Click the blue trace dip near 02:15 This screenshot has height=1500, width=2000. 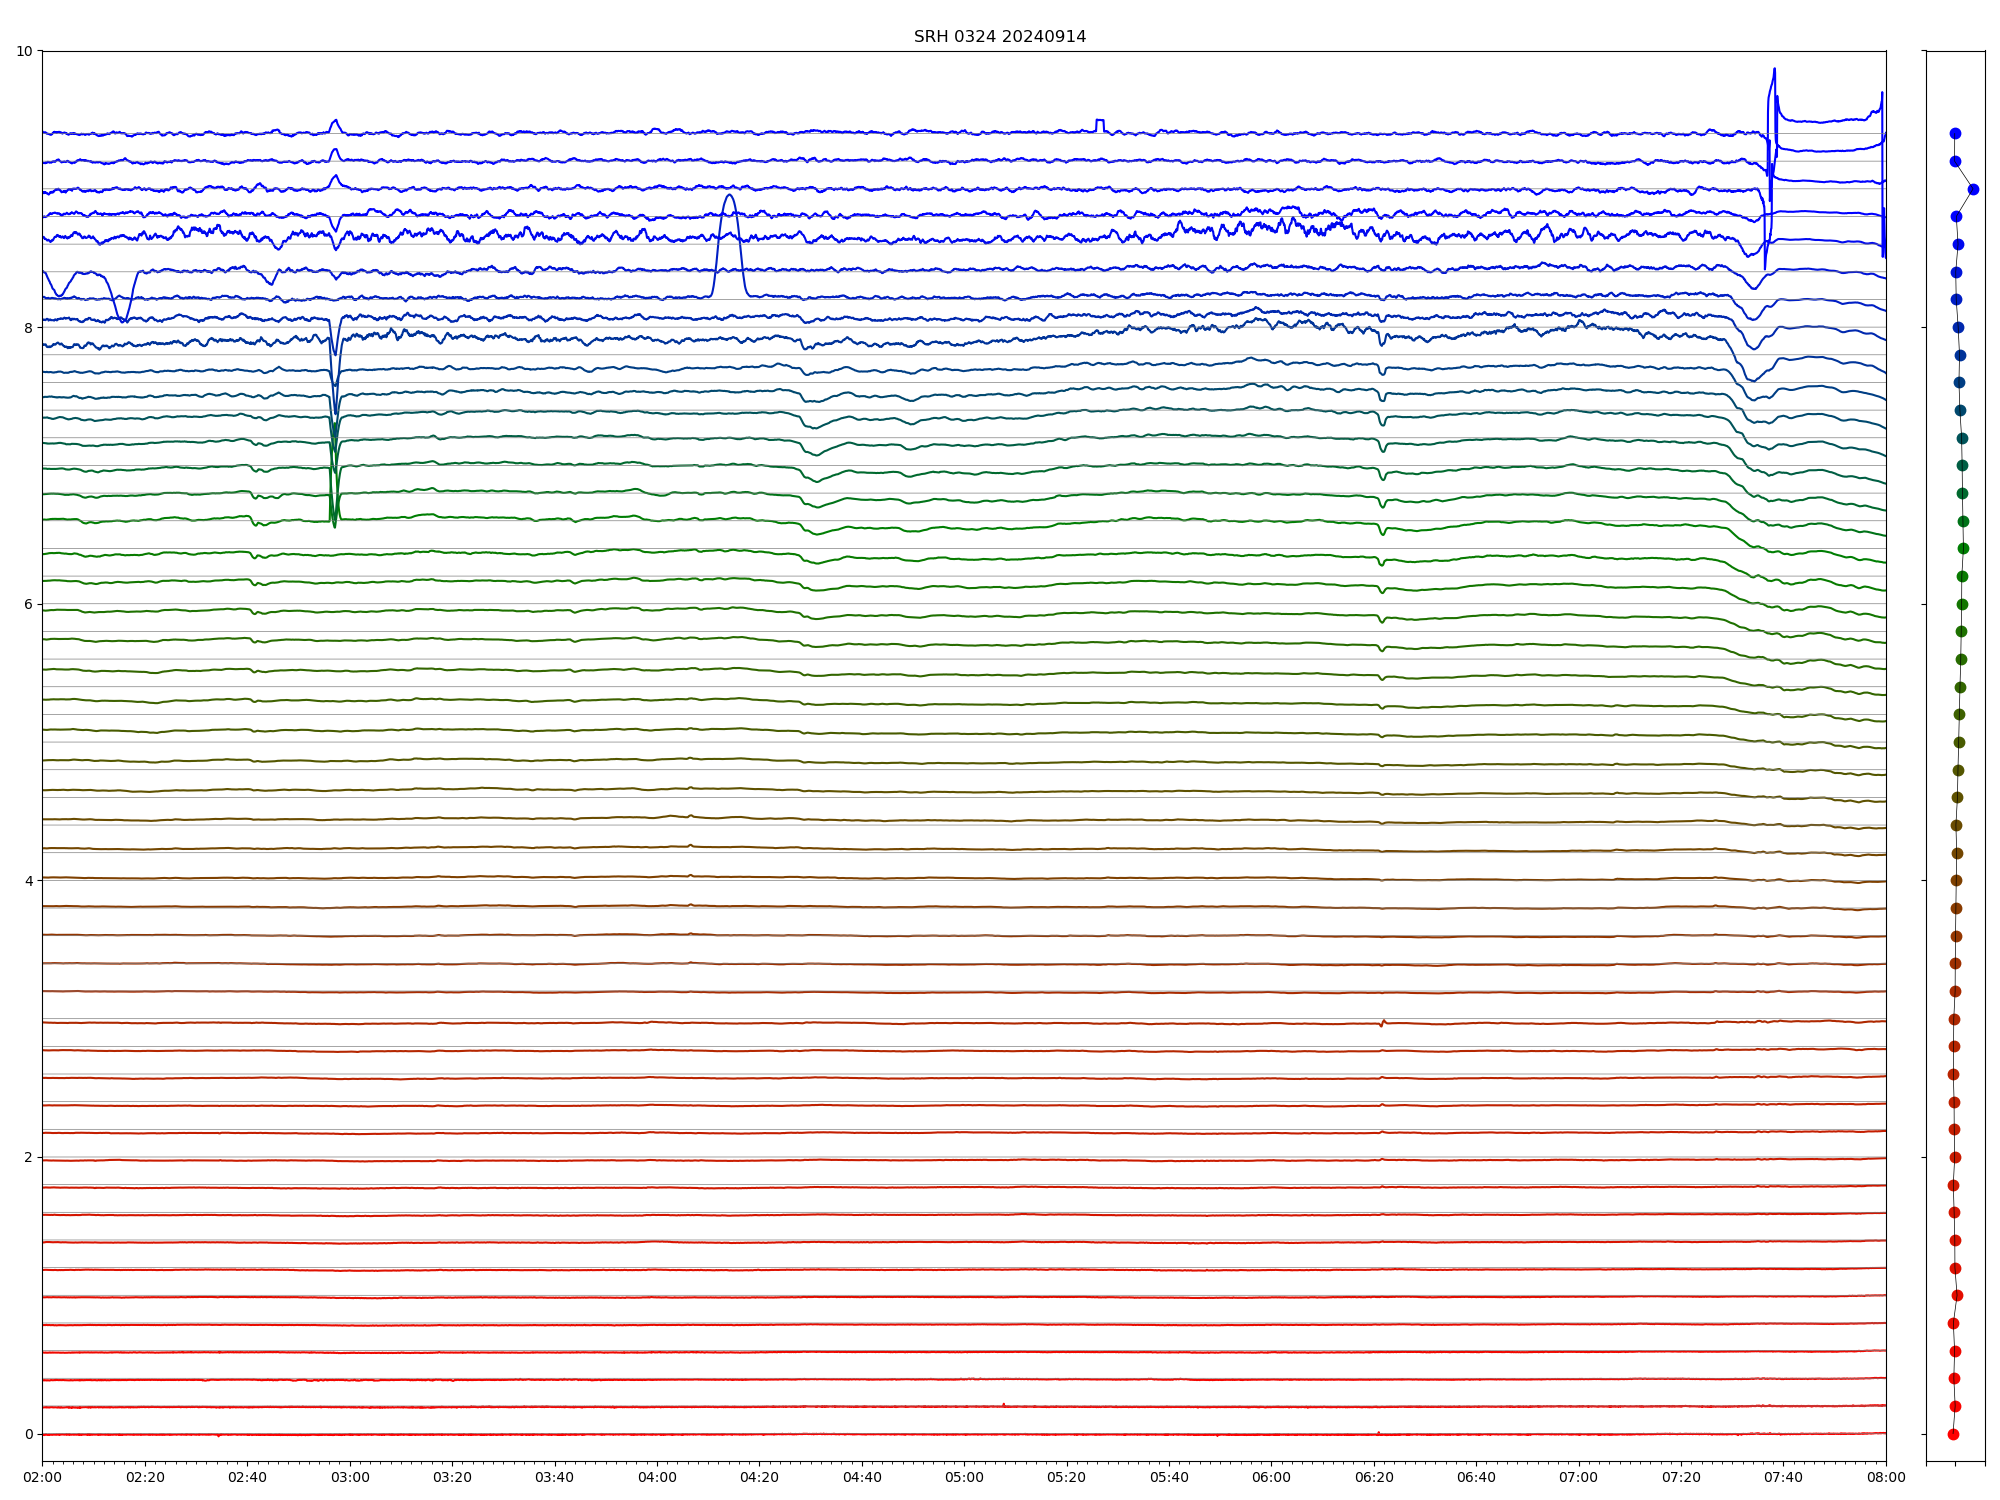tap(122, 318)
